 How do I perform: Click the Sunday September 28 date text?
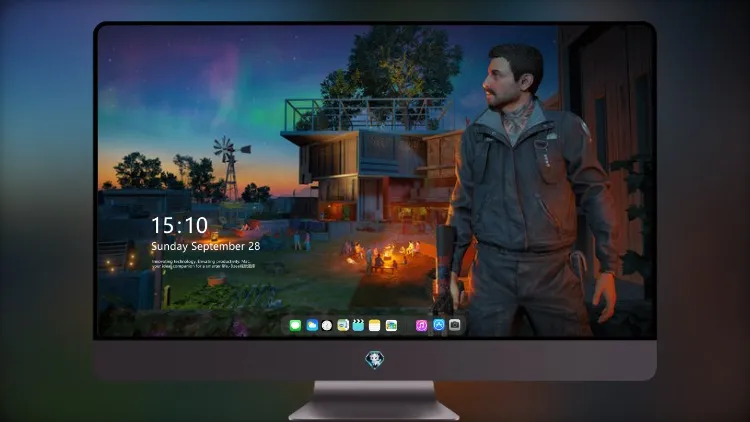[x=206, y=246]
